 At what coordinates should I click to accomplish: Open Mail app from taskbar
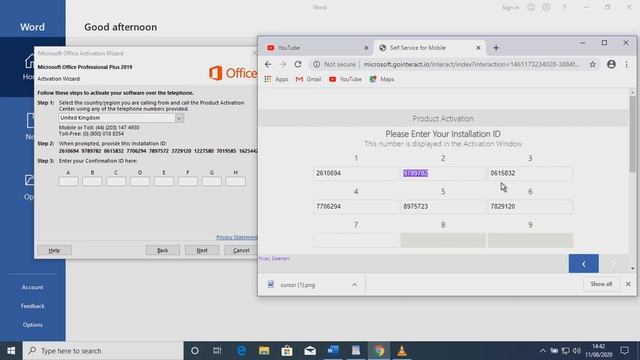310,351
